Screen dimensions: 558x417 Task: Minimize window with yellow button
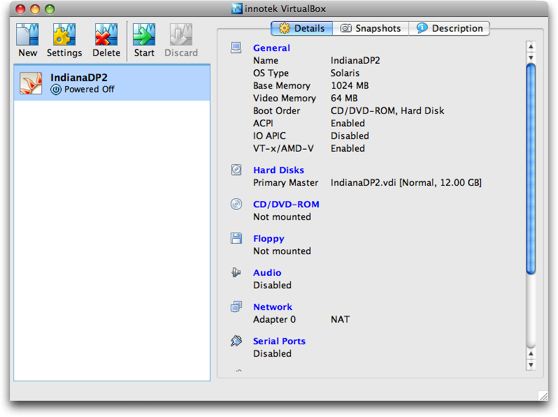tap(35, 9)
